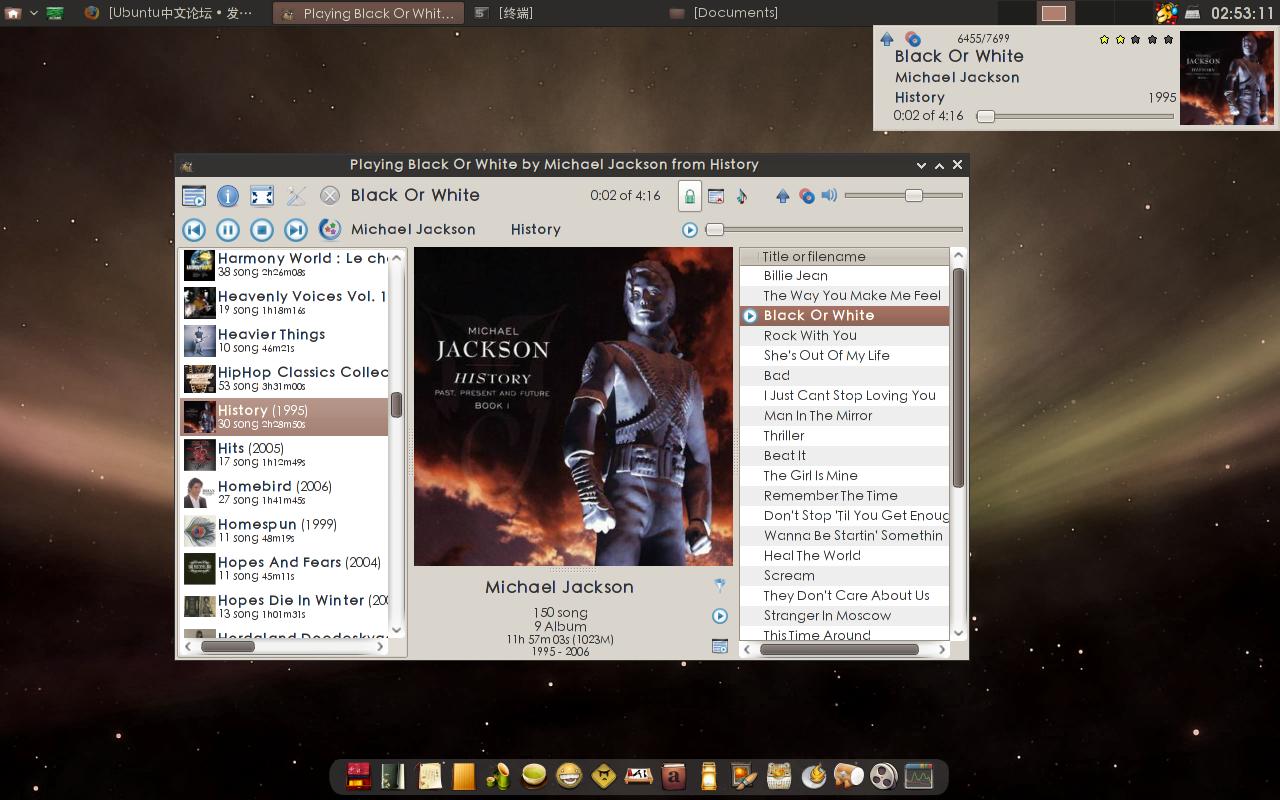Set rating to fifth star in widget

pyautogui.click(x=1168, y=40)
